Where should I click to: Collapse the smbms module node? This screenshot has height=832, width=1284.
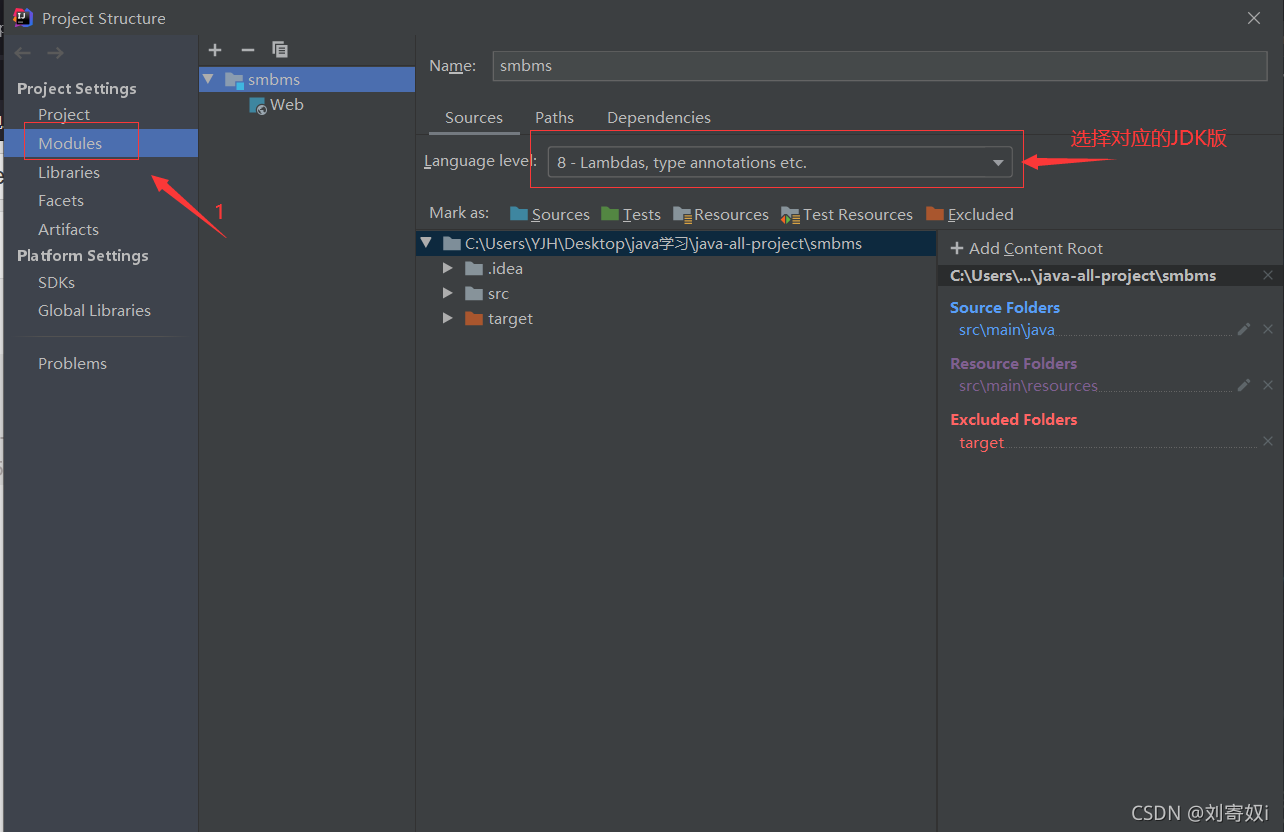tap(208, 79)
